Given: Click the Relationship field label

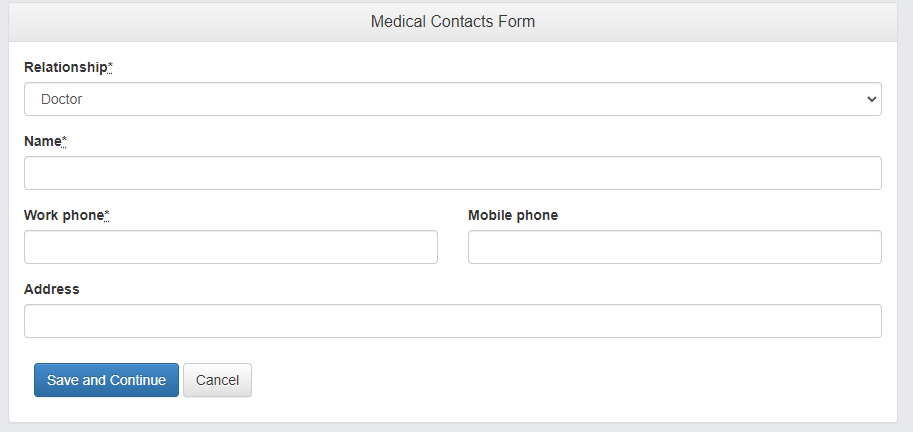Looking at the screenshot, I should (x=64, y=67).
